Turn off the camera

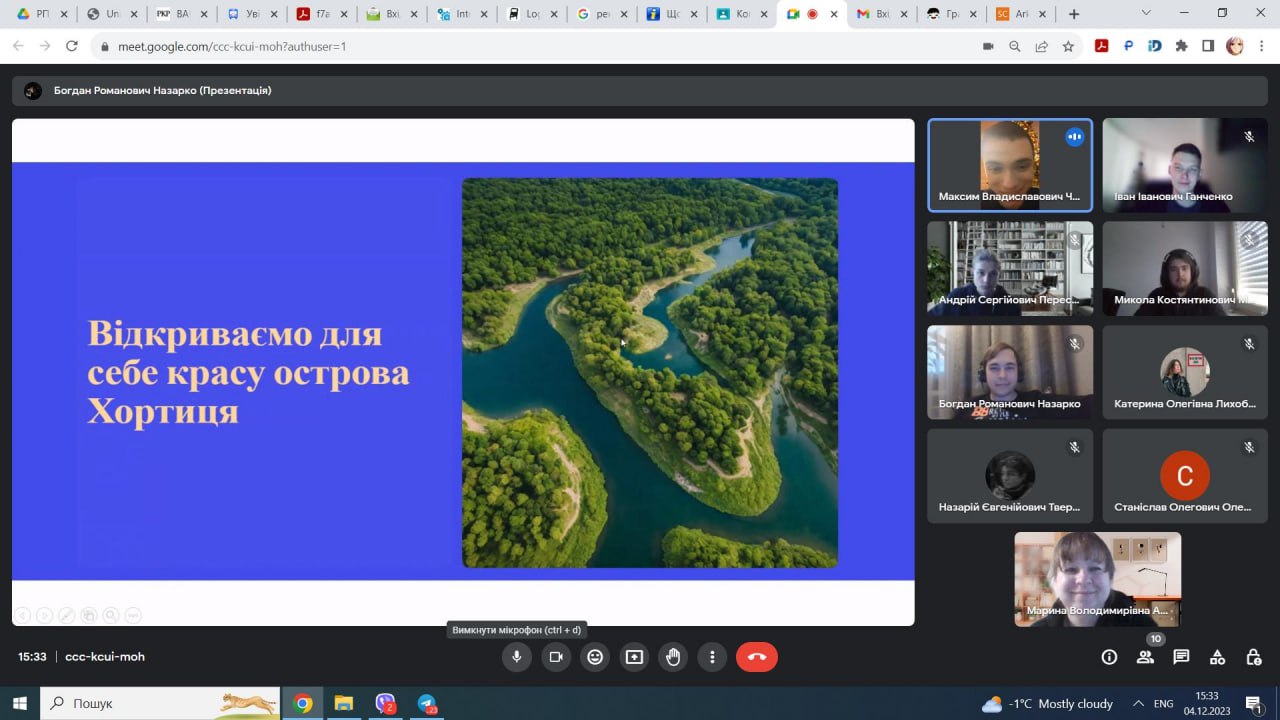click(x=555, y=657)
